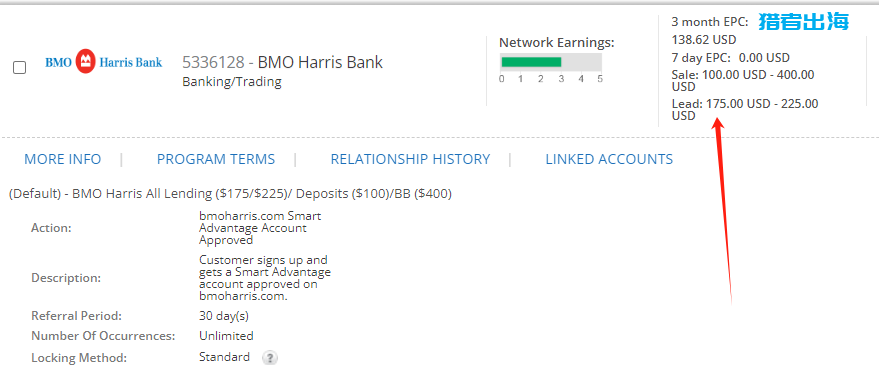Open the 5336128 - BMO Harris Bank advertiser name

[x=283, y=62]
